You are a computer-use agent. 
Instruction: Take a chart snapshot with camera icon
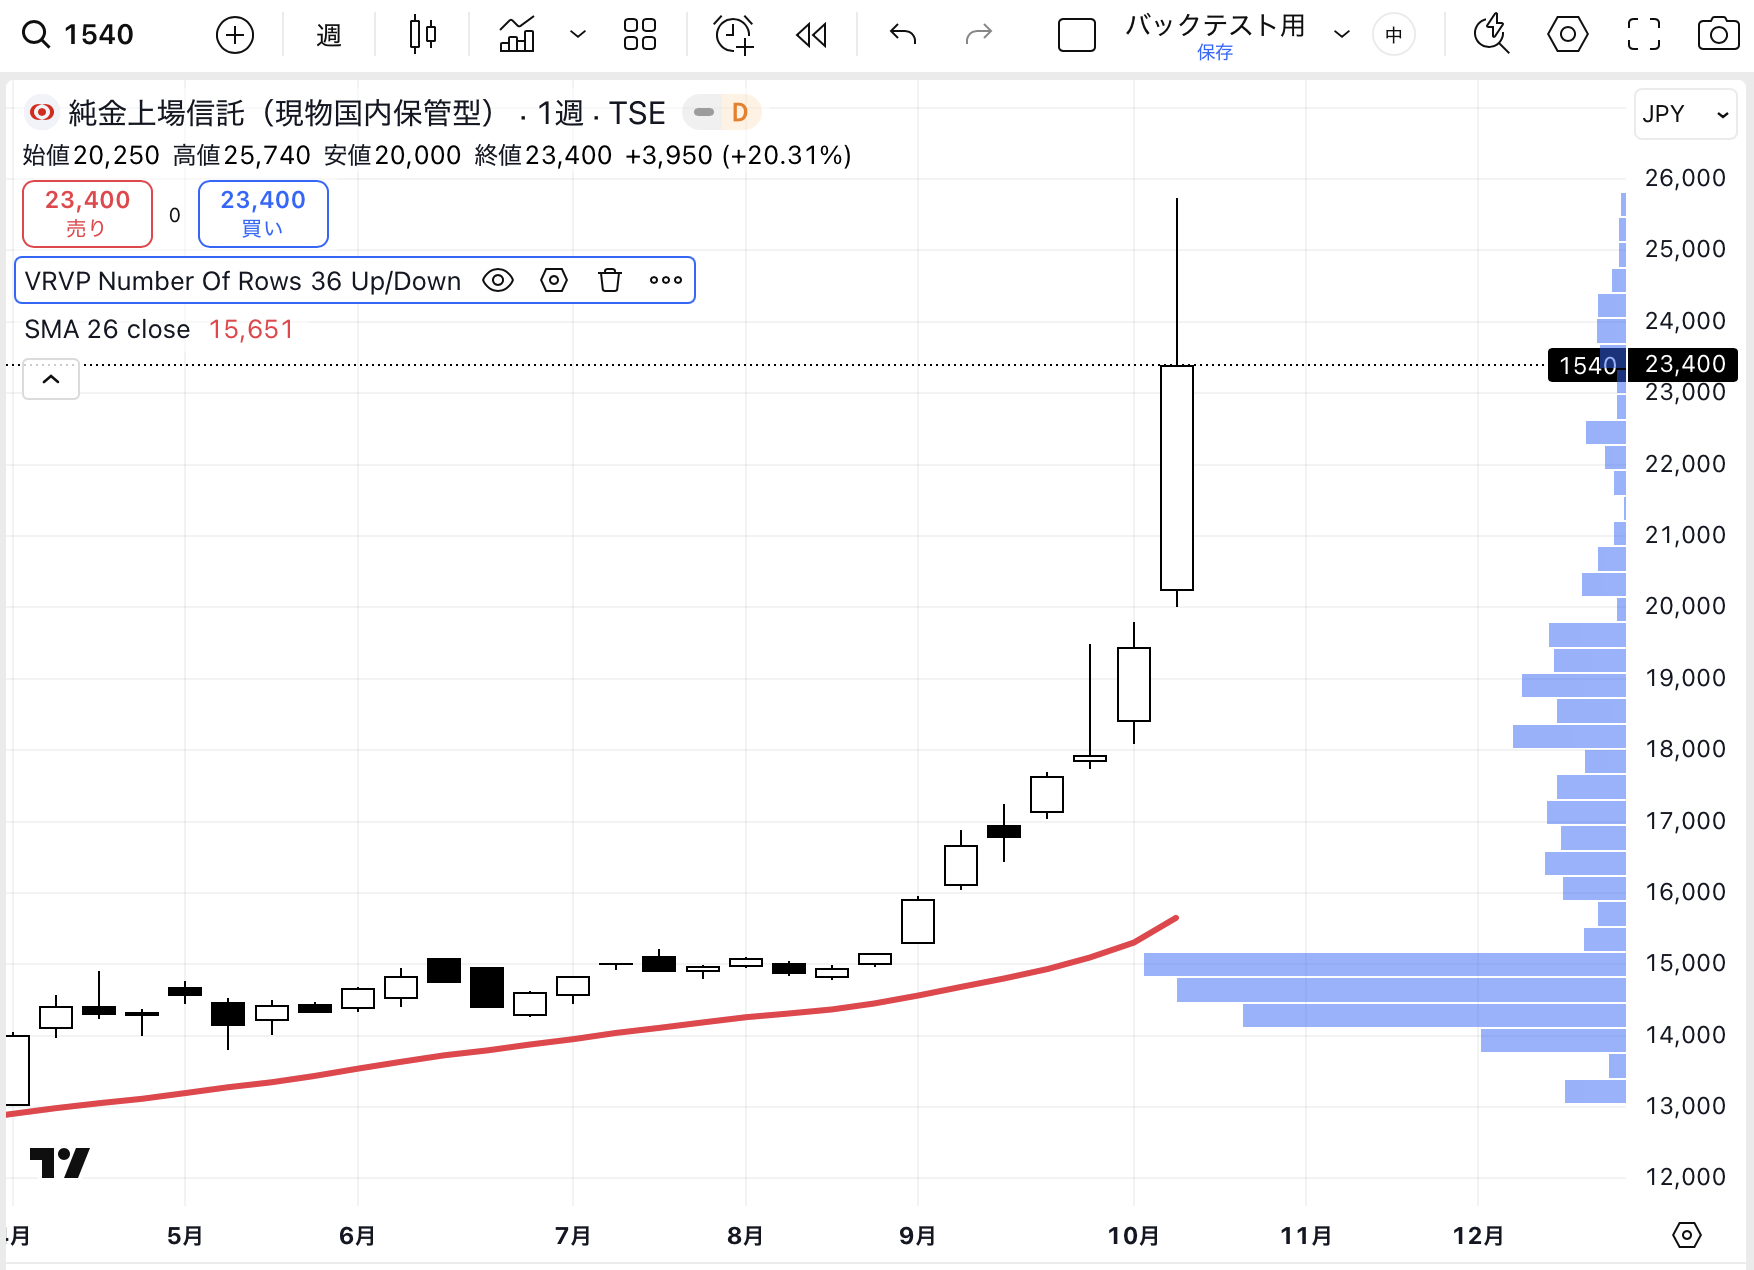[1718, 35]
